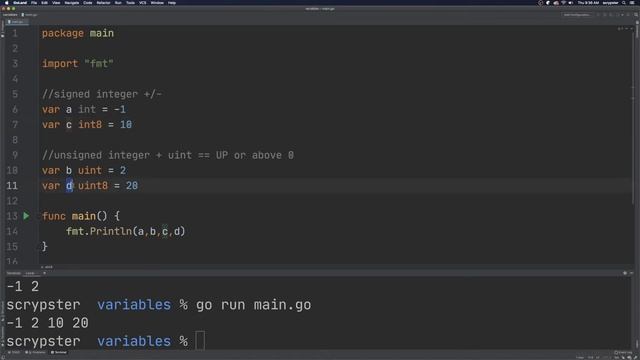The height and width of the screenshot is (360, 640).
Task: Select the Local terminal session tab
Action: [x=30, y=273]
